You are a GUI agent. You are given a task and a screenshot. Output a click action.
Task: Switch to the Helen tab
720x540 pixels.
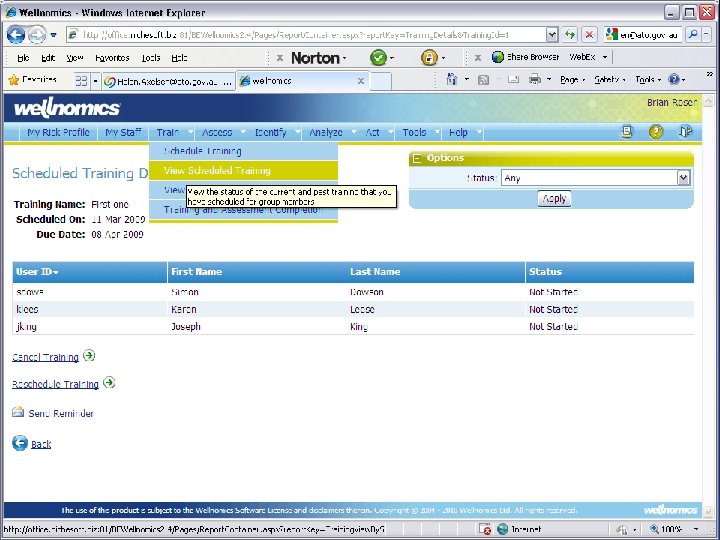[168, 81]
